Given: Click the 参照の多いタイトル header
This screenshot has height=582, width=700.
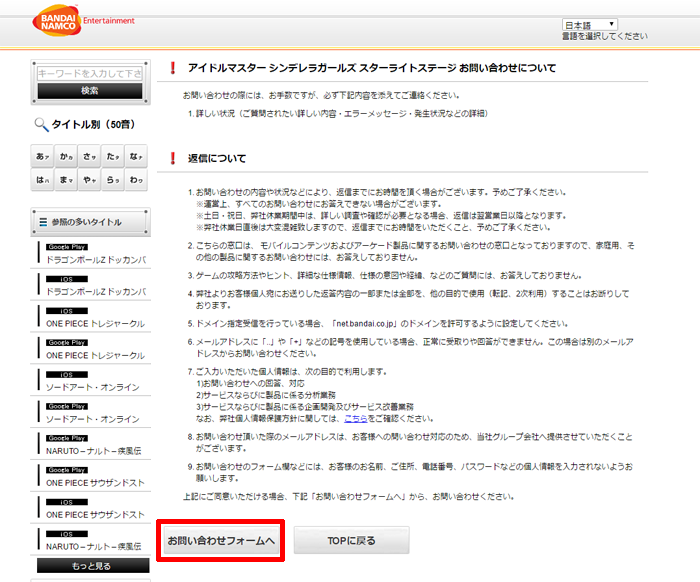Looking at the screenshot, I should (90, 222).
